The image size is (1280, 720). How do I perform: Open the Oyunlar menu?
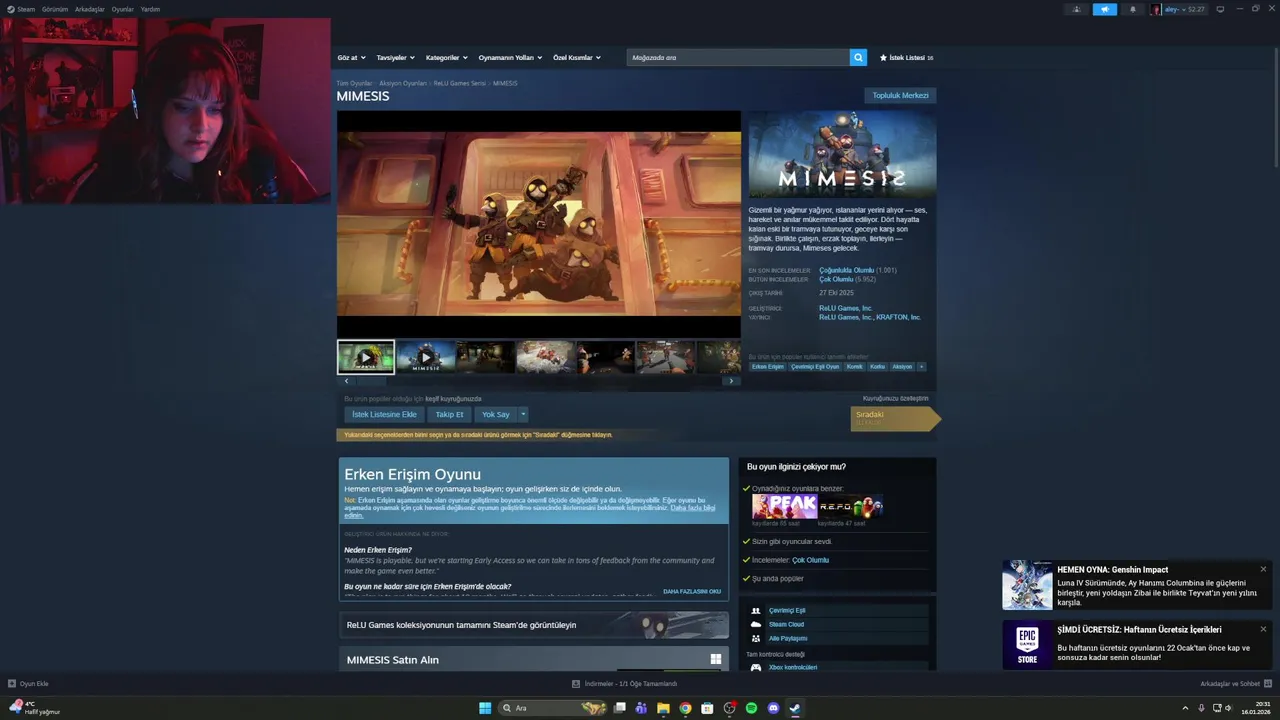(122, 9)
